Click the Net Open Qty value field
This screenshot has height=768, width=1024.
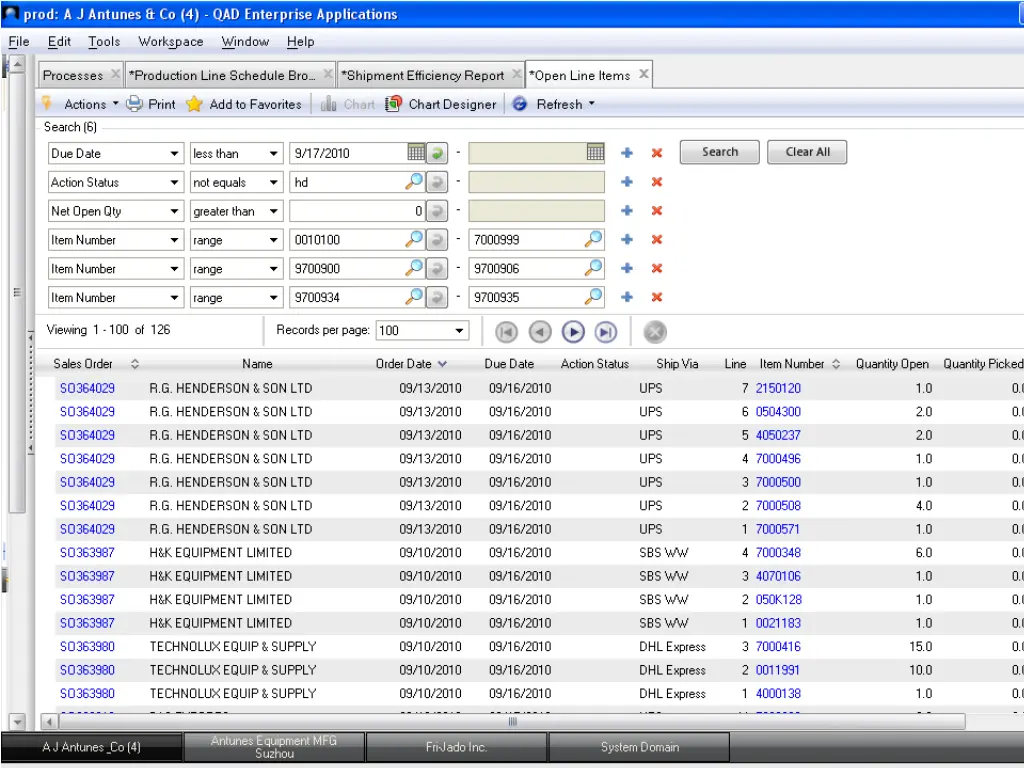(x=357, y=211)
